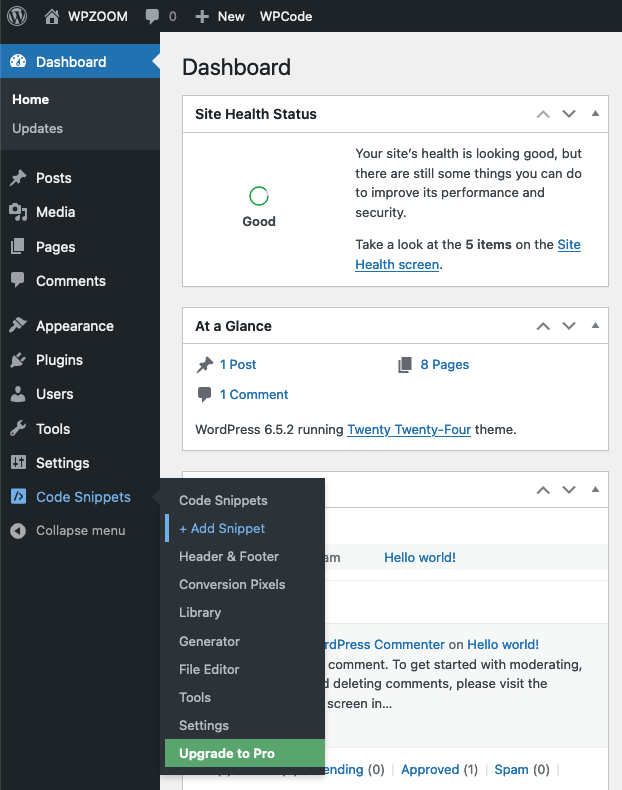Open the Media menu icon
The width and height of the screenshot is (622, 790).
pos(18,212)
